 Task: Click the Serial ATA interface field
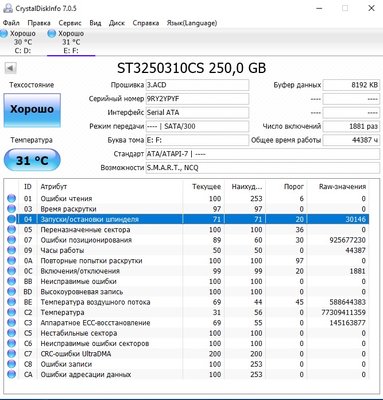click(197, 113)
